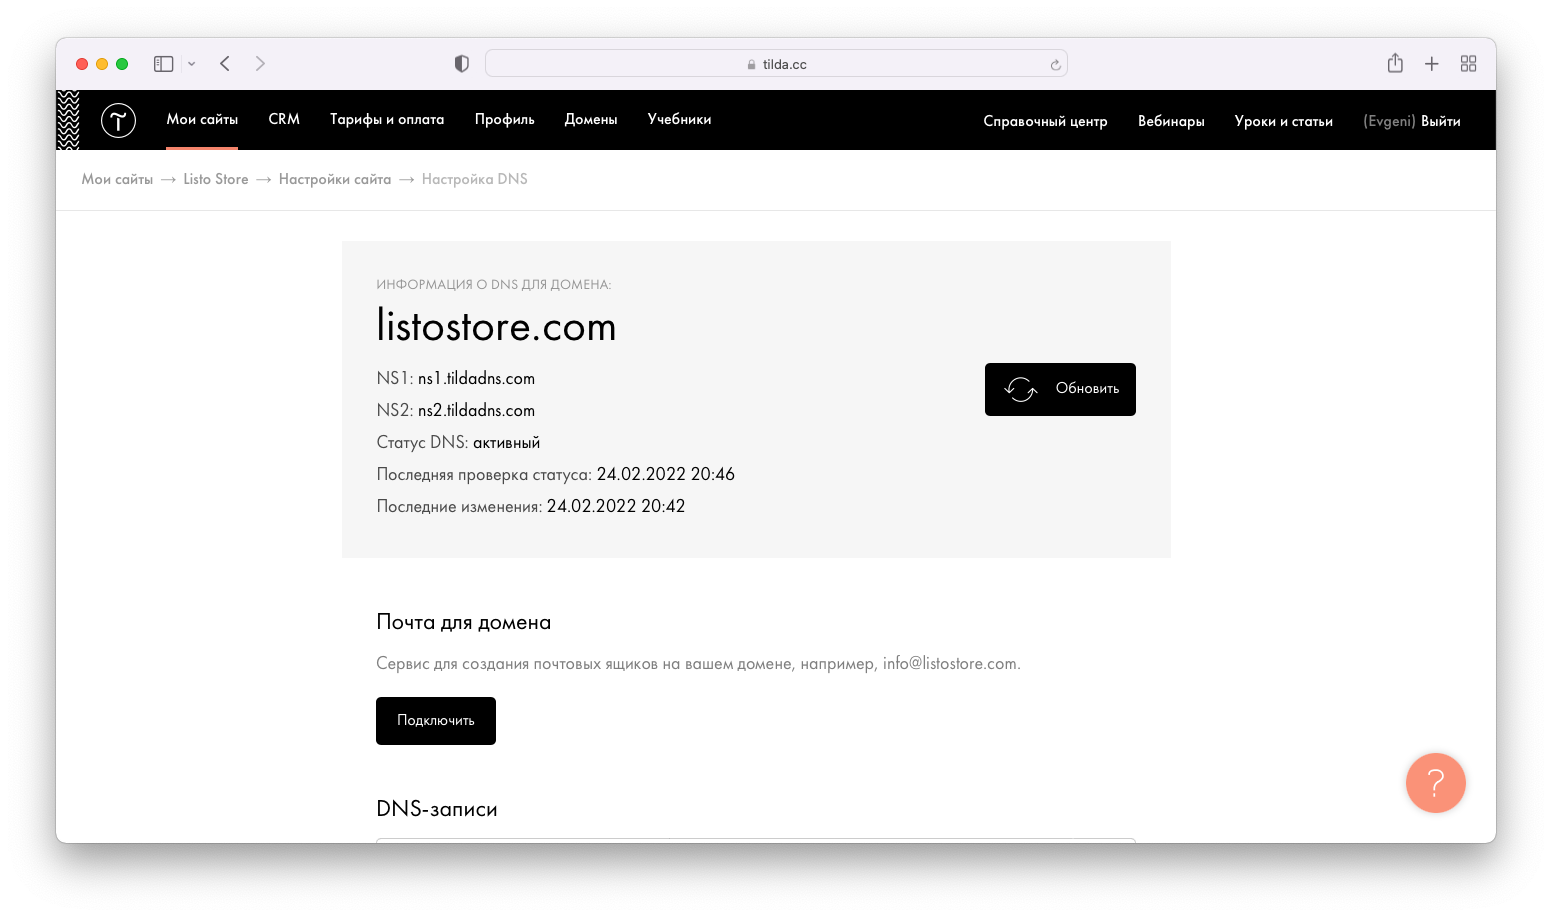The width and height of the screenshot is (1552, 917).
Task: Click the Почта для домена heading
Action: [464, 622]
